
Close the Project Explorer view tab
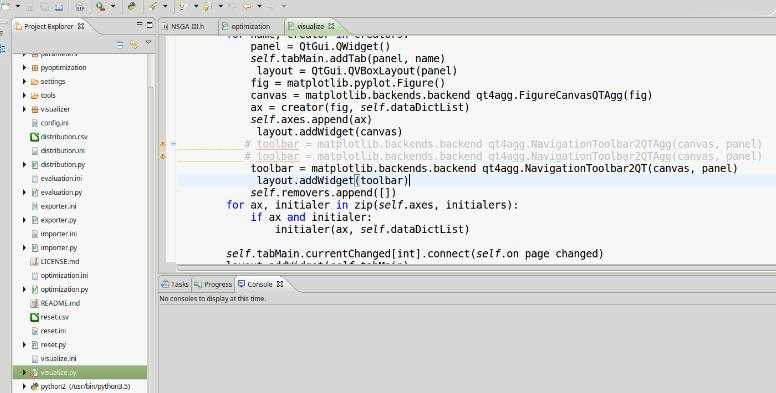[81, 26]
